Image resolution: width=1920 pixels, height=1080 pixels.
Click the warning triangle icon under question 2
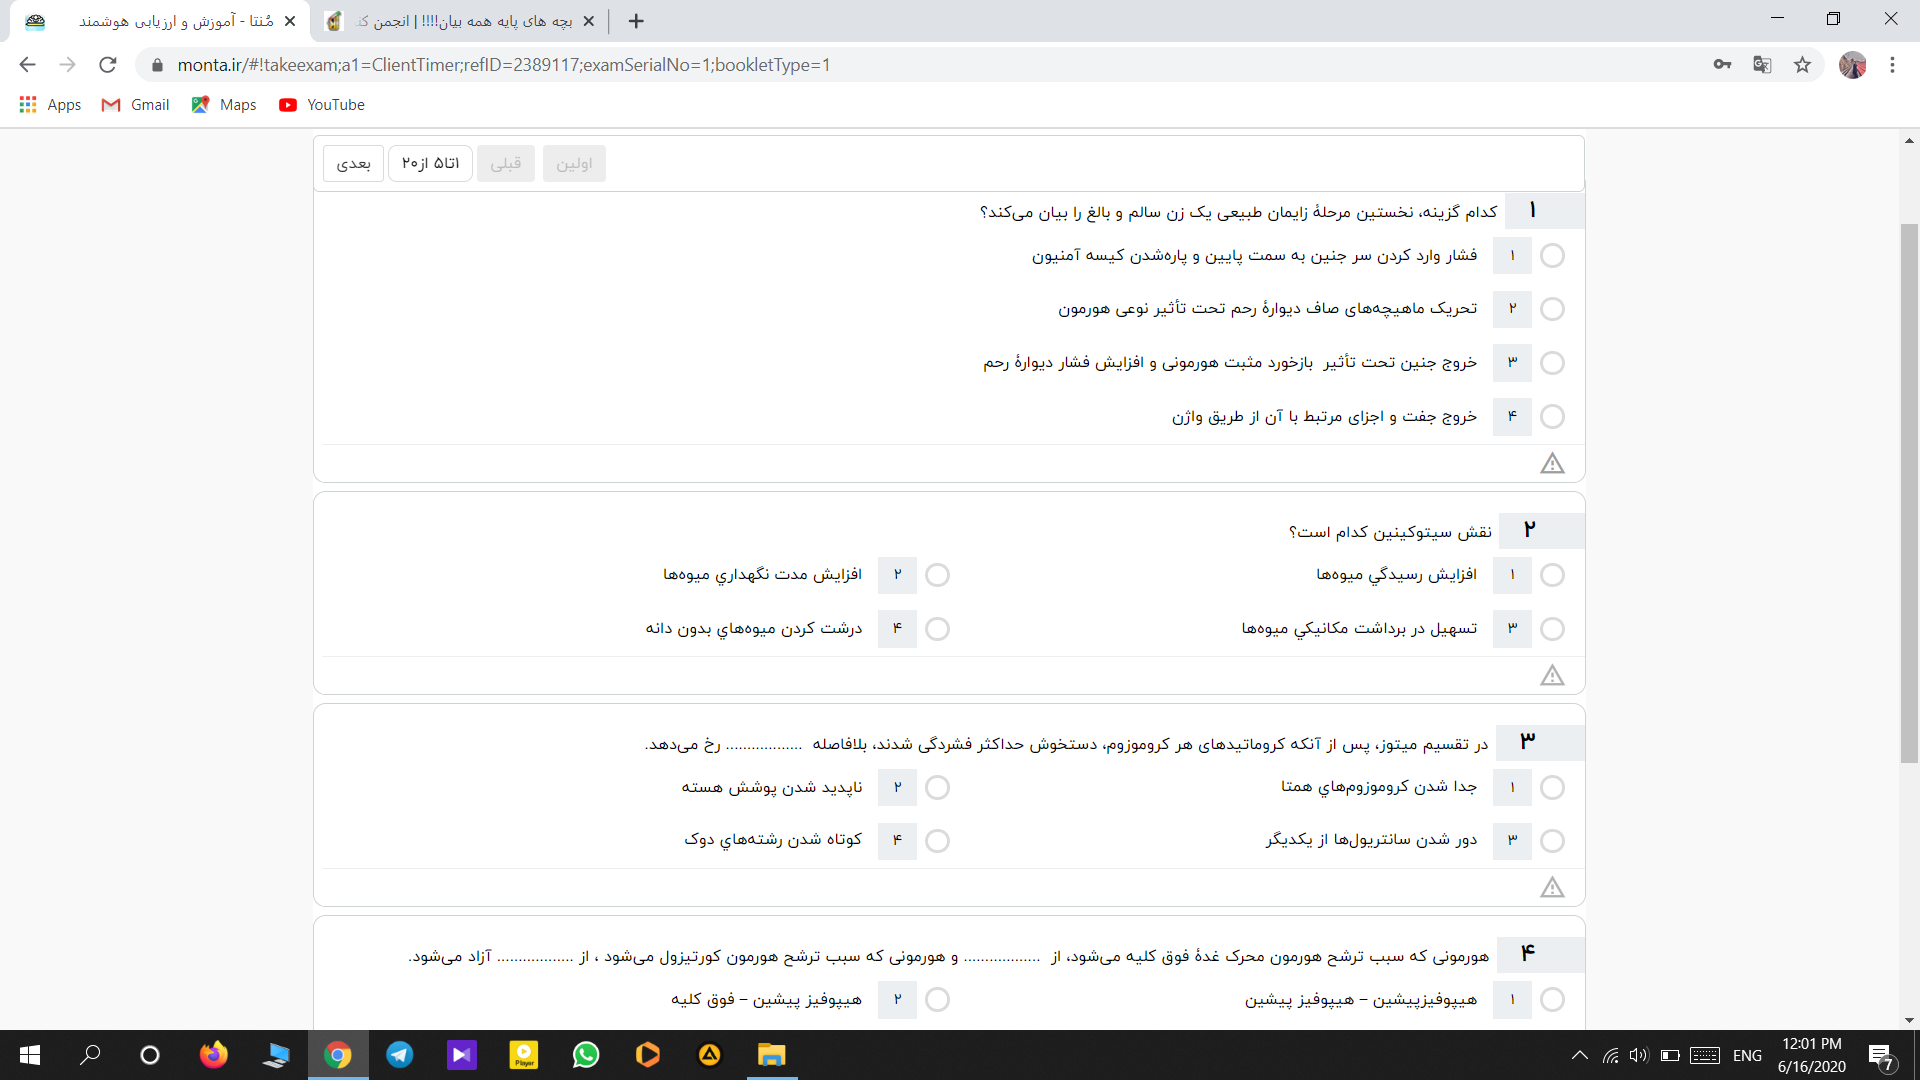point(1552,676)
